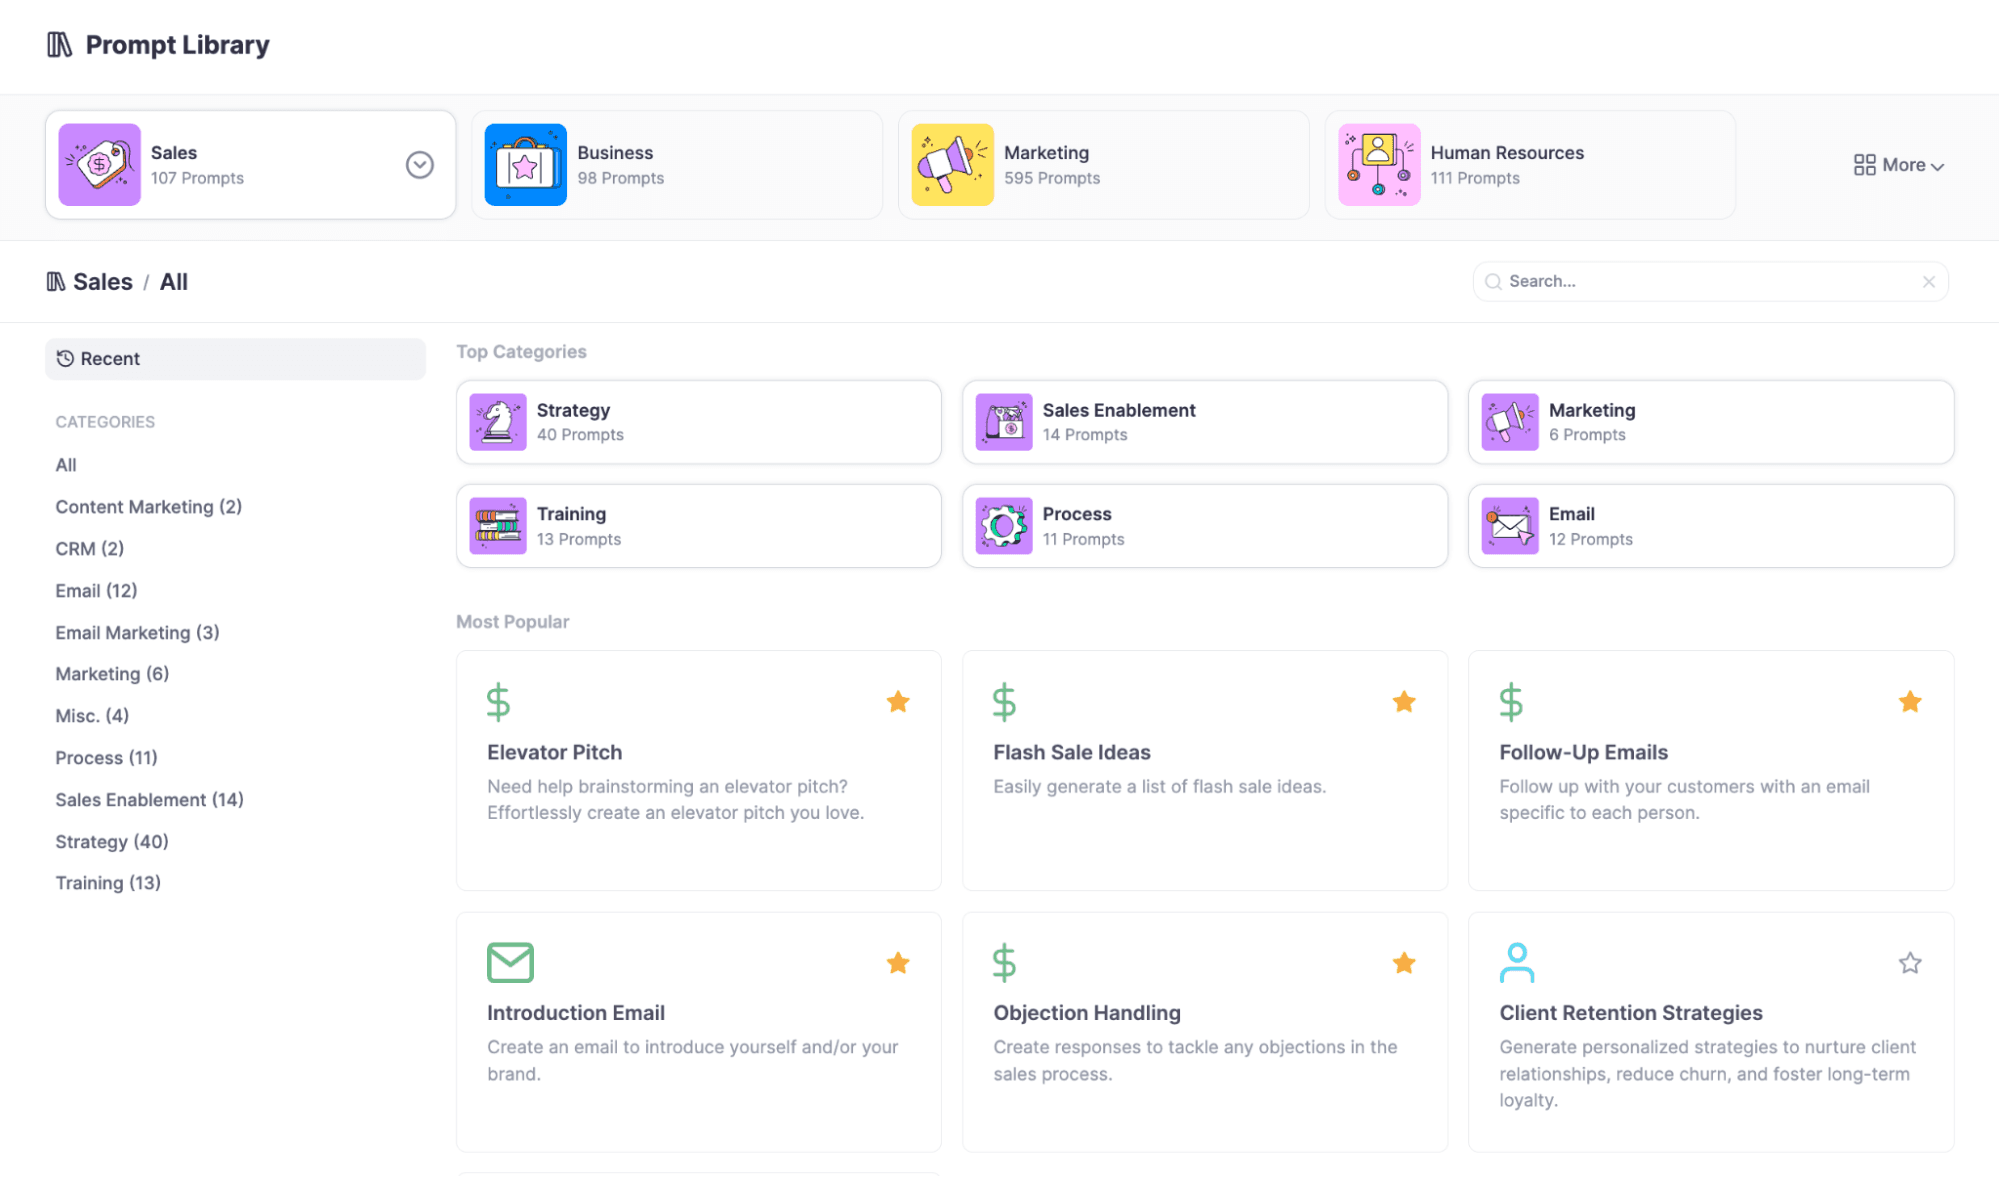This screenshot has height=1178, width=1999.
Task: Focus the Search input field
Action: click(1700, 282)
